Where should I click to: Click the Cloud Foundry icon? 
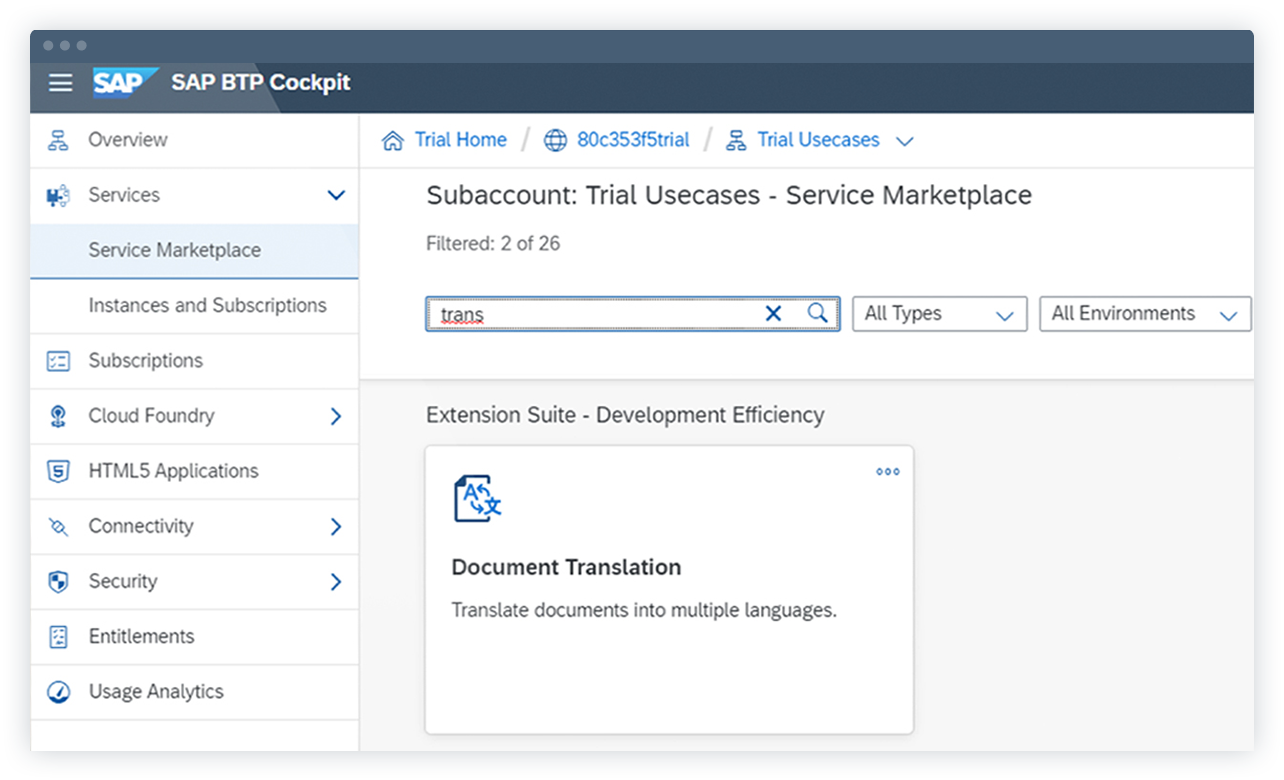[58, 416]
